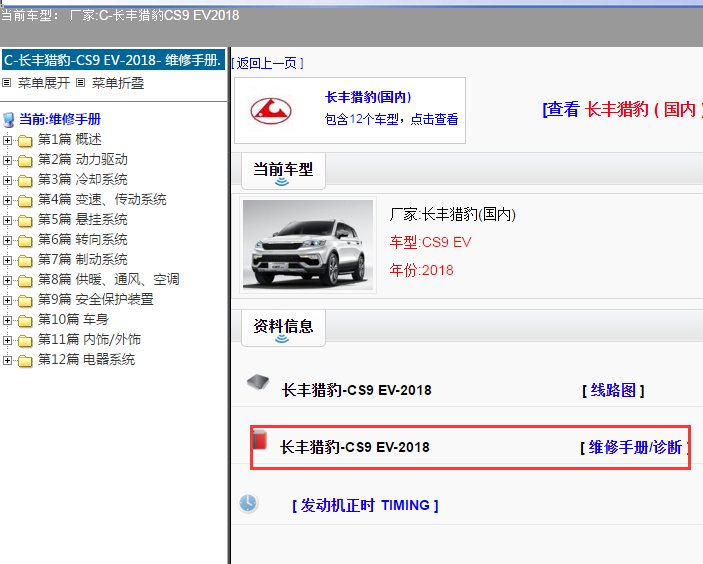Open the 发动机正时 TIMING link
Screen dimensions: 703x564
(x=365, y=506)
